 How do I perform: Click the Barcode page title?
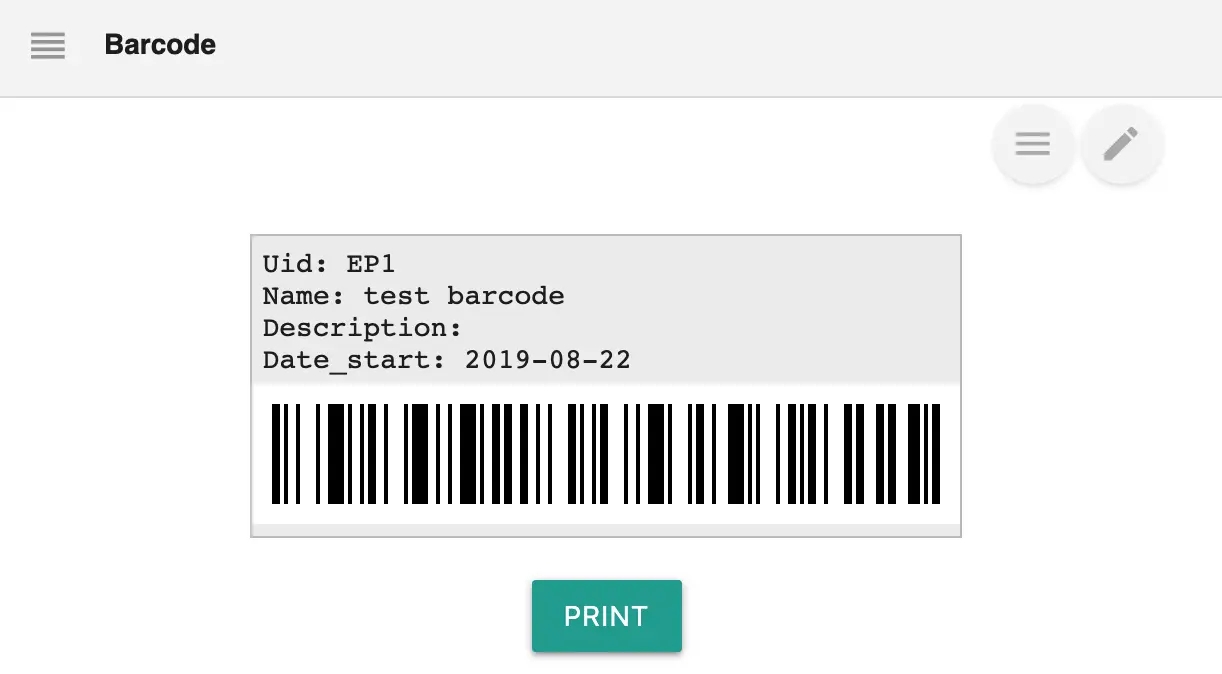point(160,45)
